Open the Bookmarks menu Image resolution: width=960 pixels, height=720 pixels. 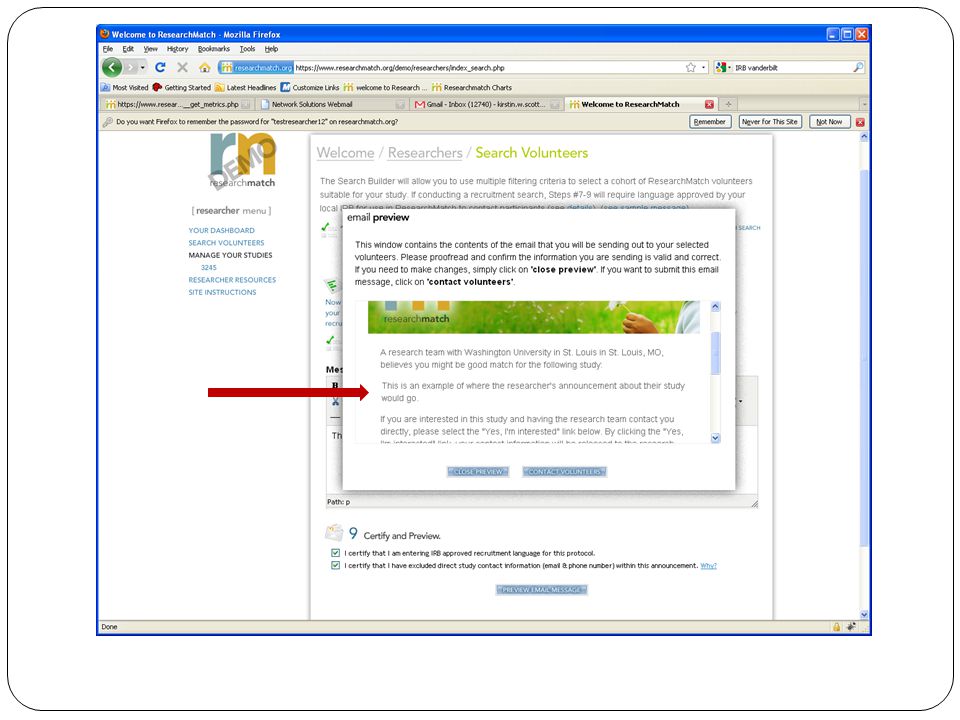pos(214,49)
